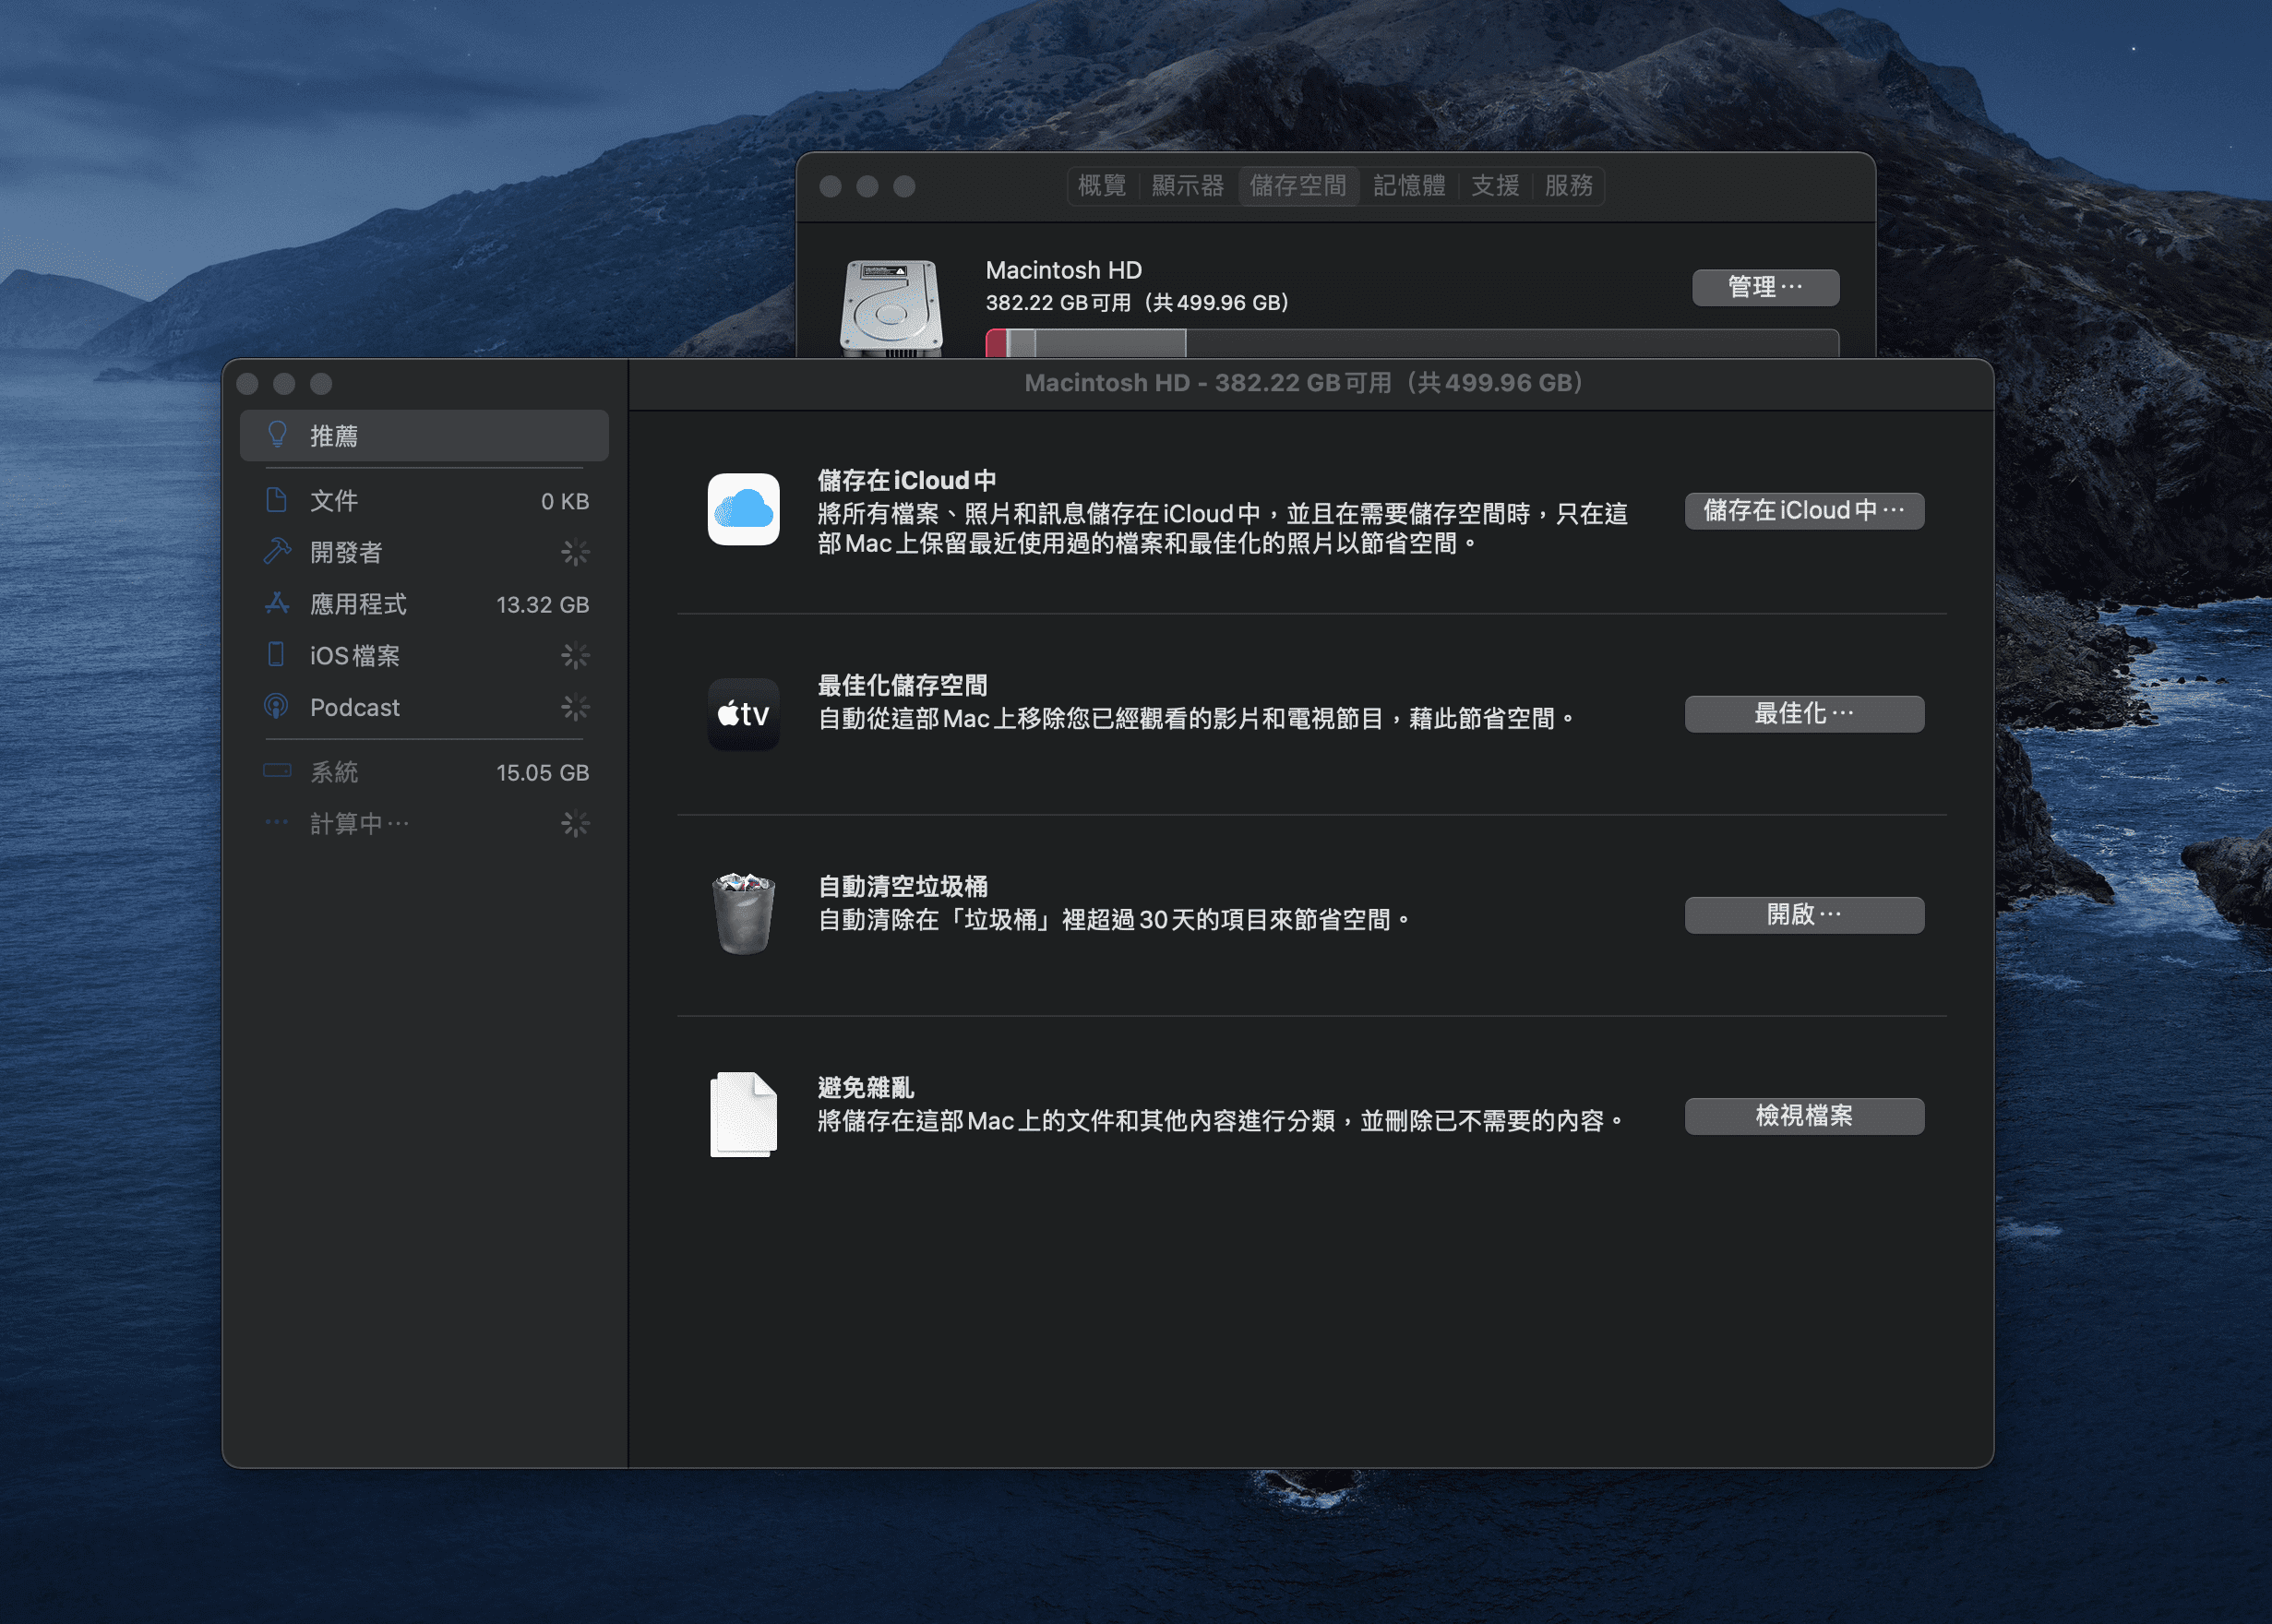
Task: Close the storage management window
Action: [248, 384]
